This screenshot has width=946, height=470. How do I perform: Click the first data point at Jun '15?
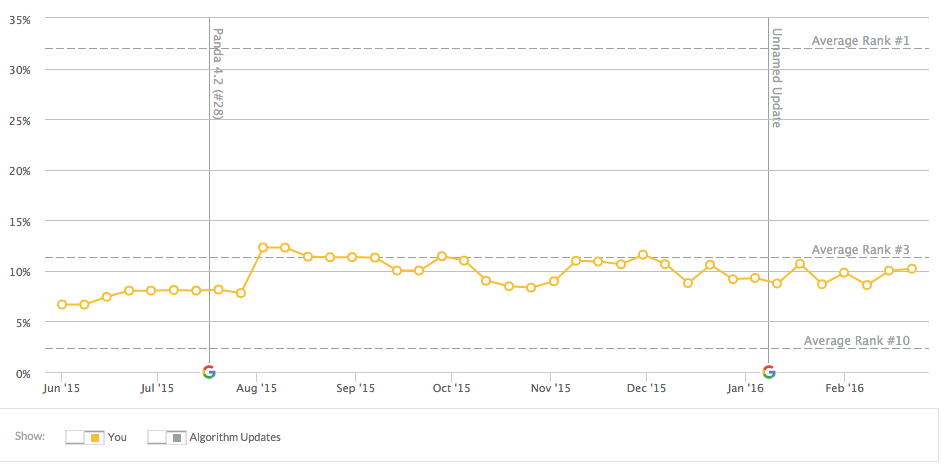[62, 304]
